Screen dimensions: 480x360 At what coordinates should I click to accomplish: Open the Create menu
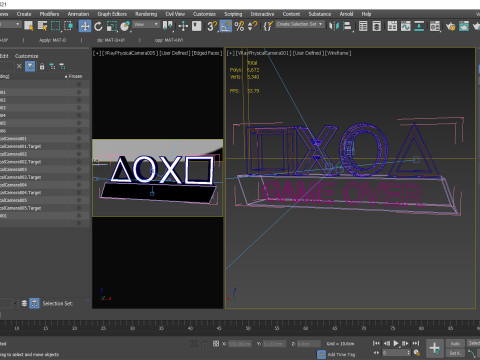point(24,14)
